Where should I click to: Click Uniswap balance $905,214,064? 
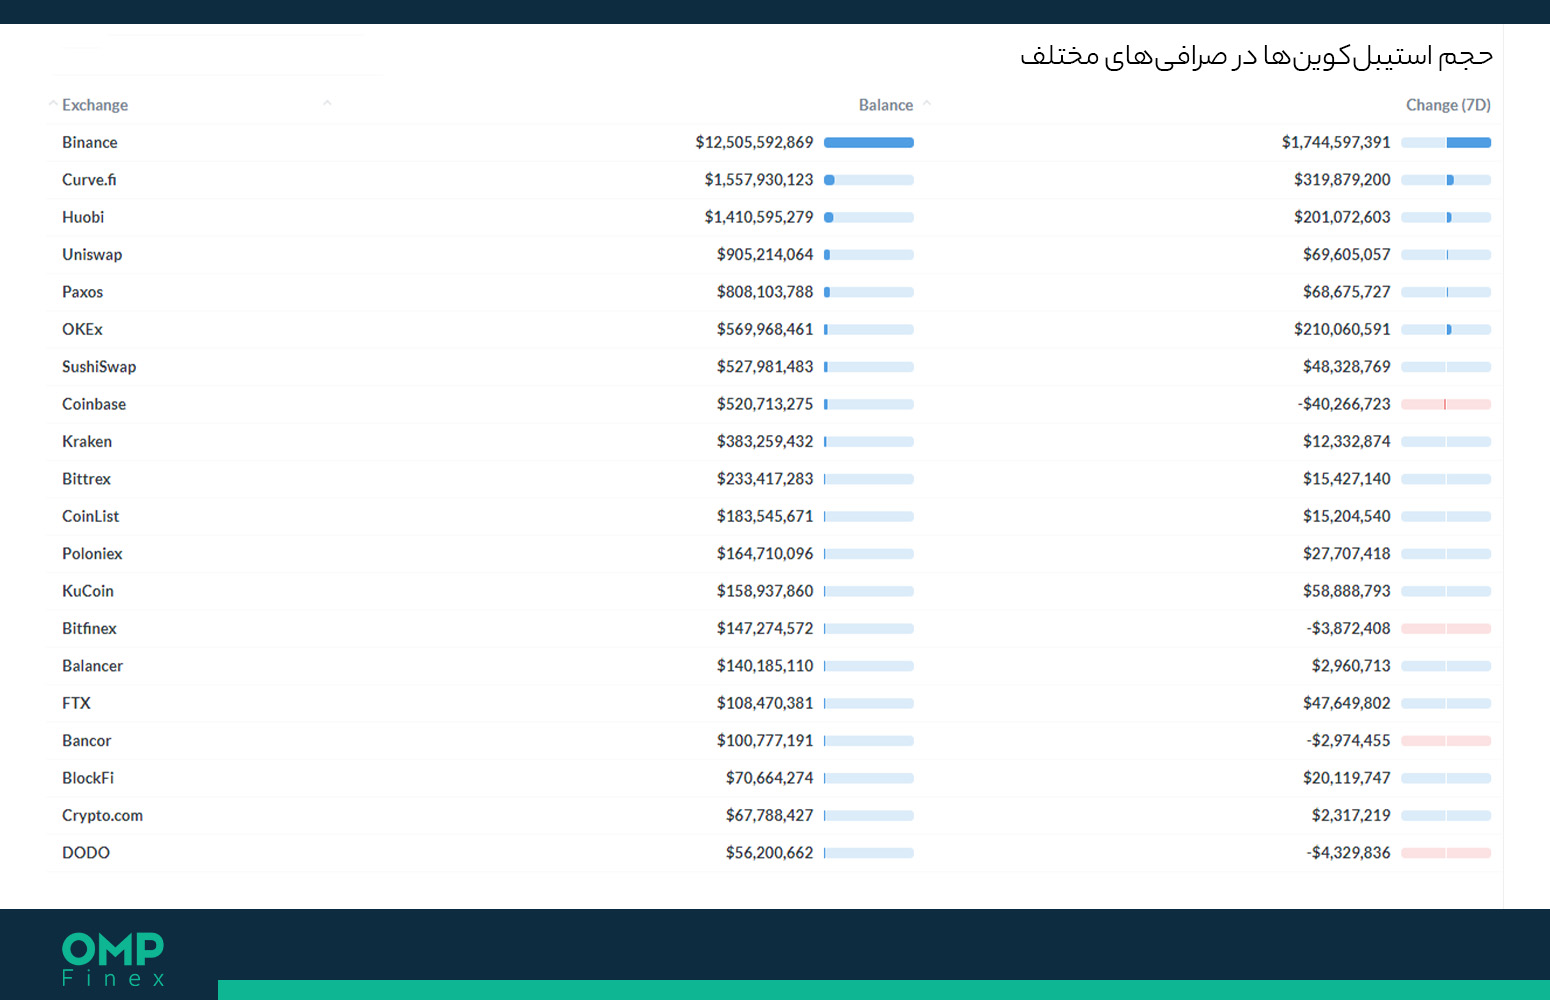pyautogui.click(x=765, y=255)
